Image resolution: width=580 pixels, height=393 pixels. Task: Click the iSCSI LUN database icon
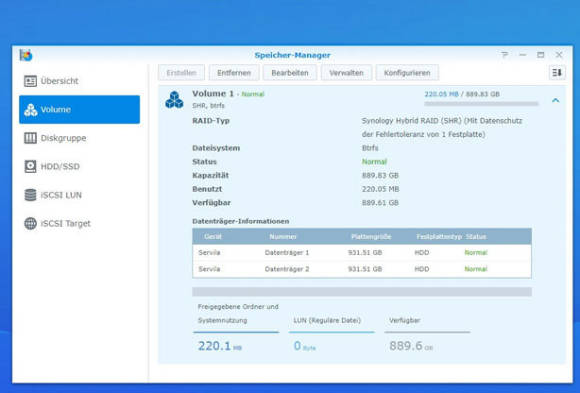coord(30,195)
